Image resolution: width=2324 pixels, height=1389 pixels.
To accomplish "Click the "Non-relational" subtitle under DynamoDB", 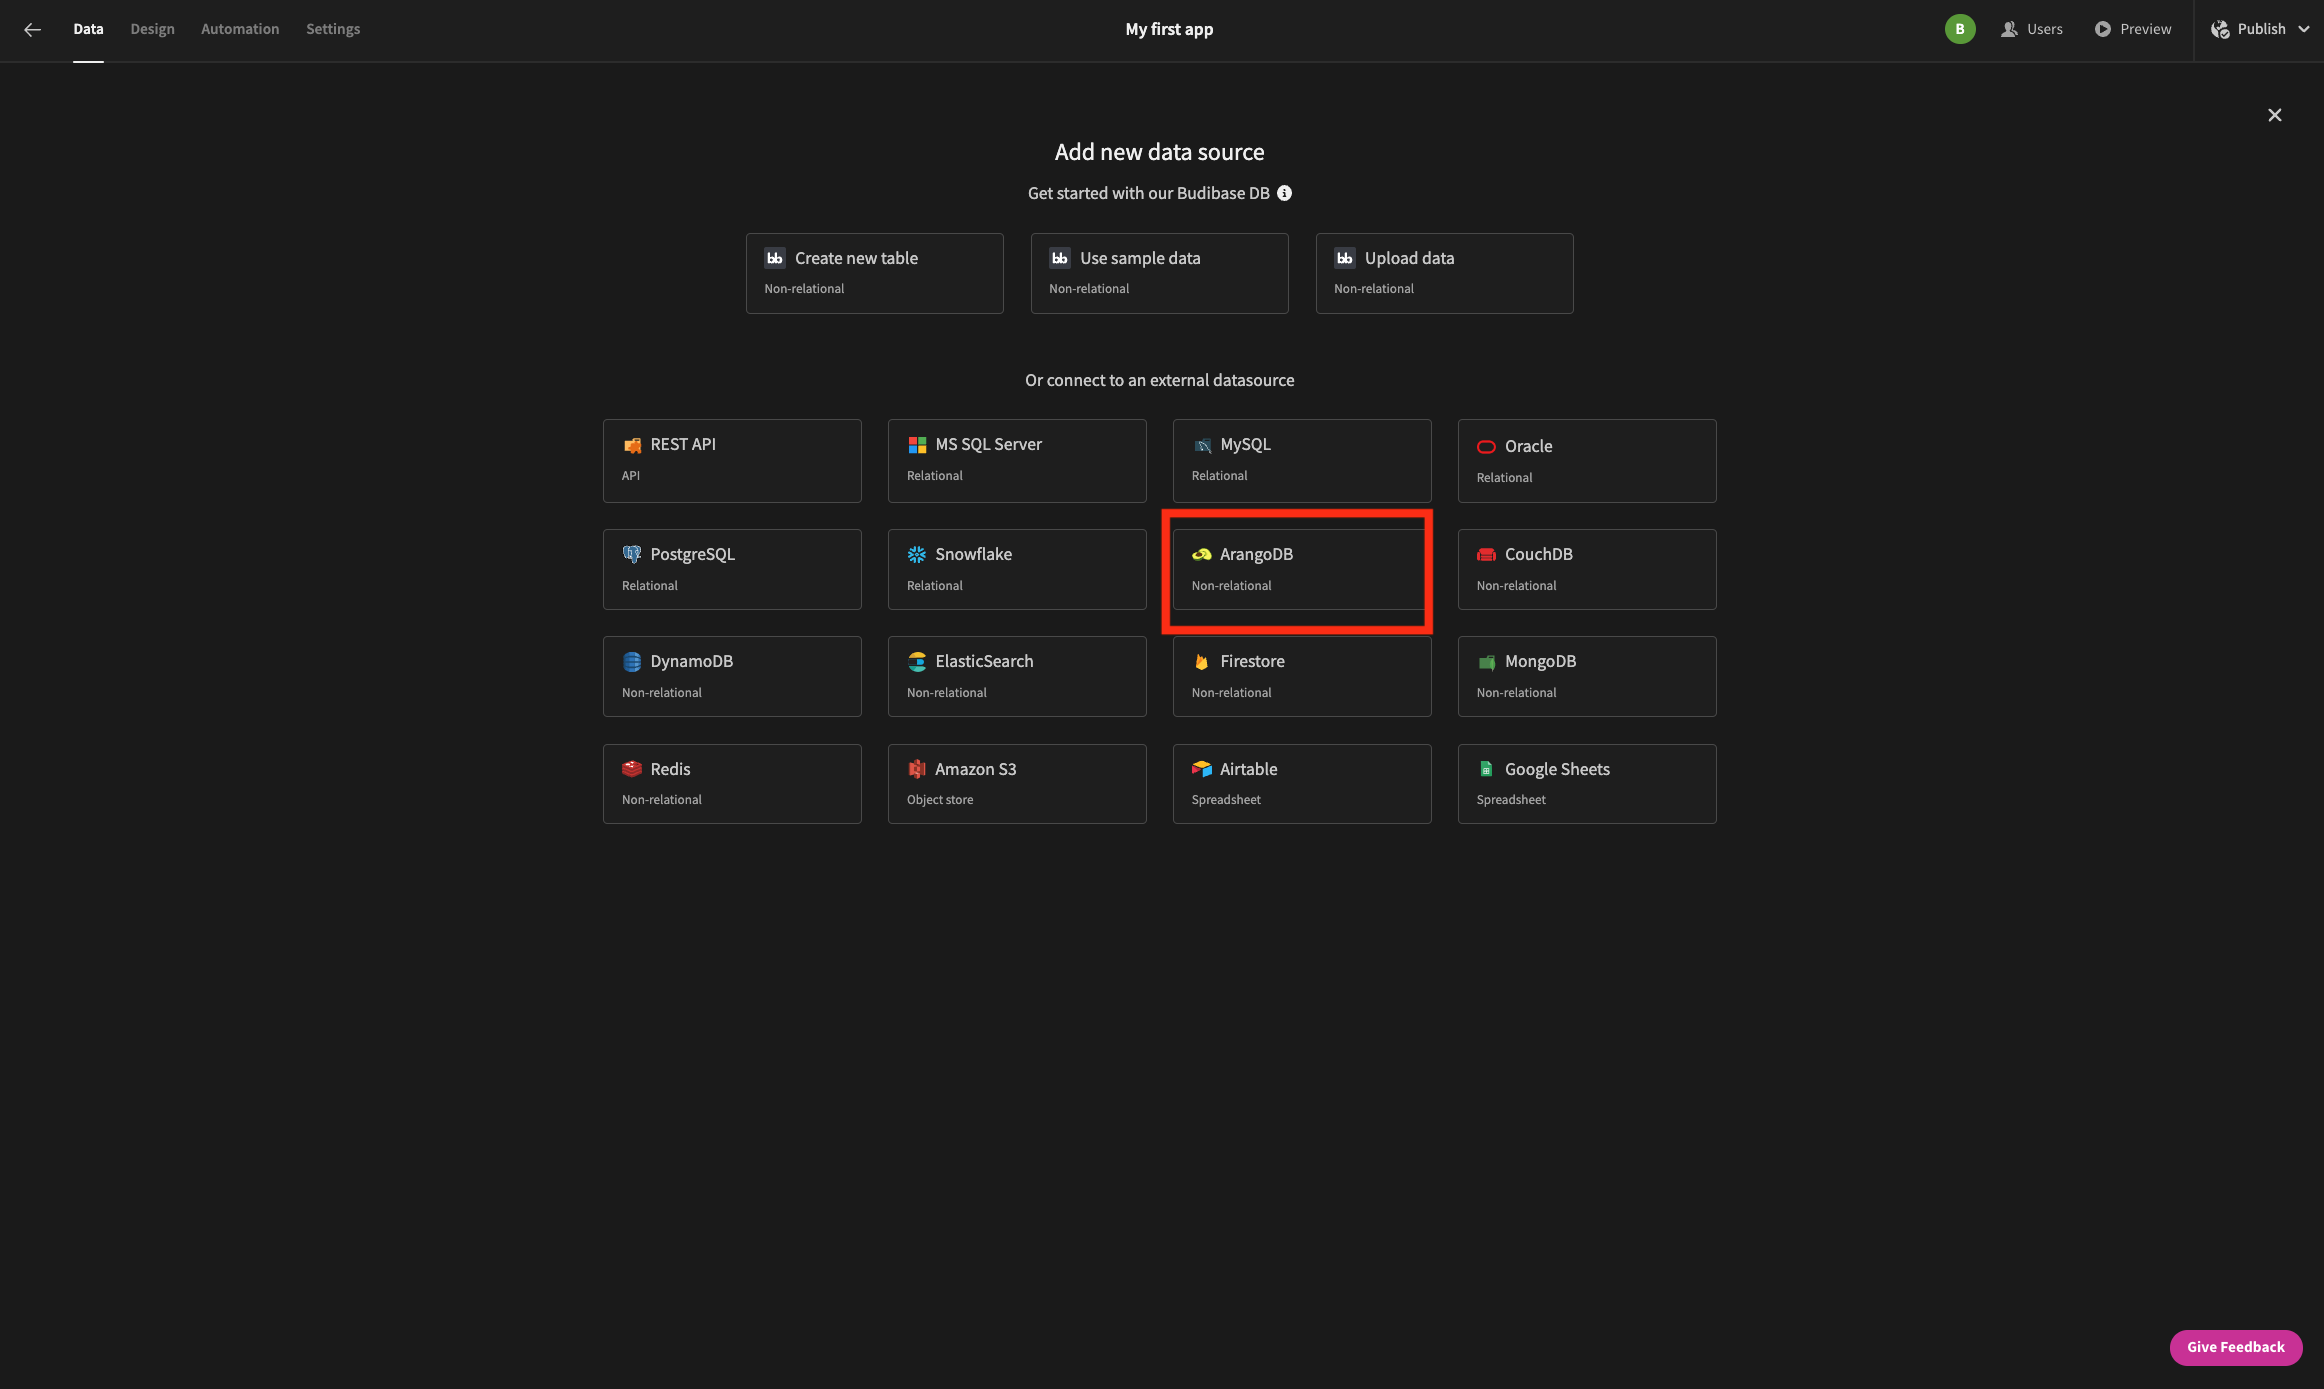I will click(662, 693).
